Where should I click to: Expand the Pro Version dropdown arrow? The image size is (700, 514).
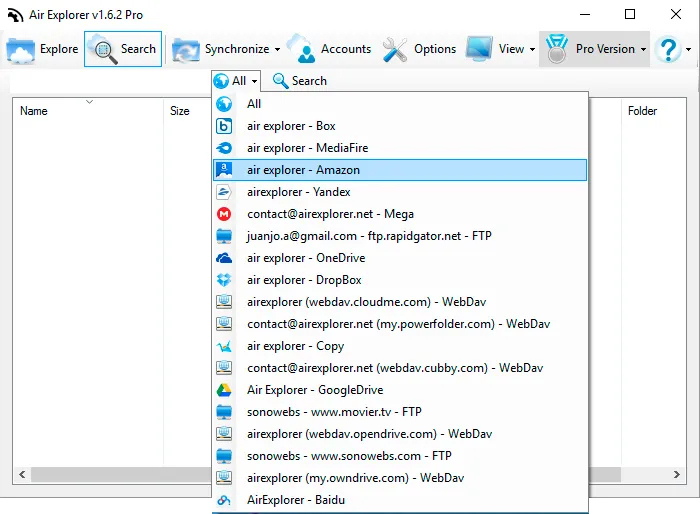click(x=643, y=49)
